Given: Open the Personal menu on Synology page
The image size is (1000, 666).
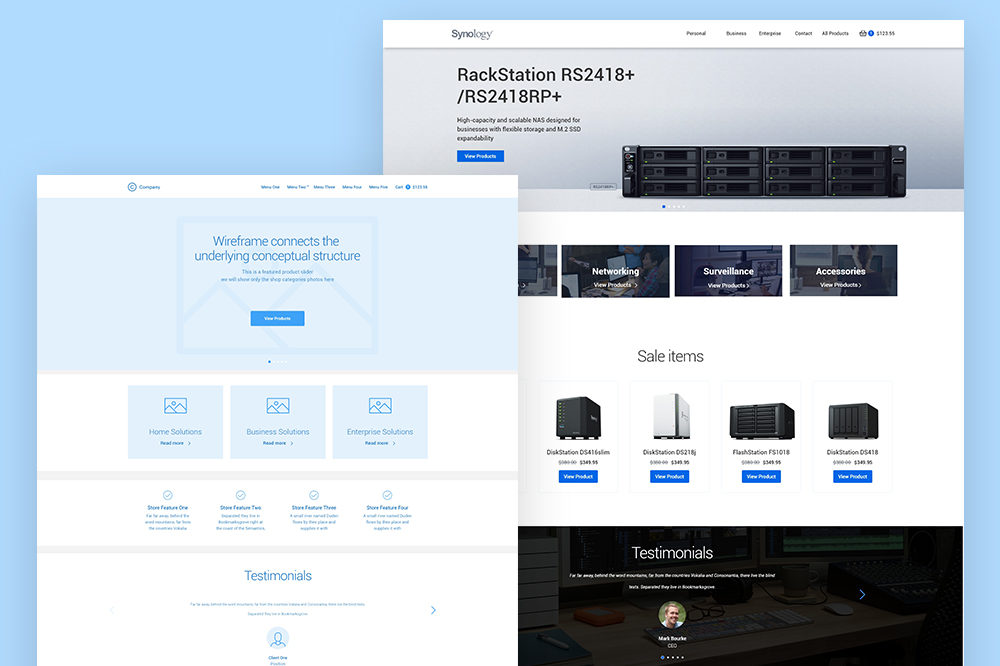Looking at the screenshot, I should click(696, 33).
